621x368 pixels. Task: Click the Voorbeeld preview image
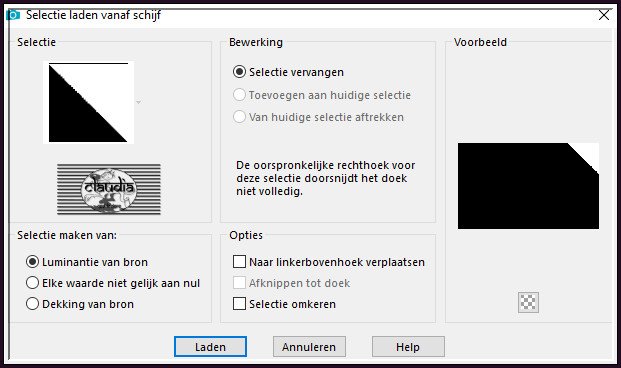coord(528,186)
